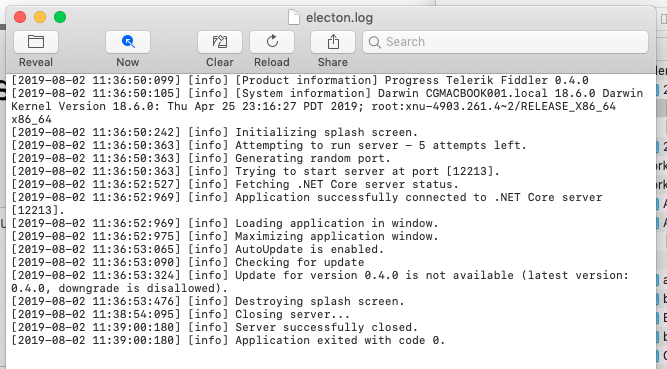The height and width of the screenshot is (369, 667).
Task: Click the Now label in toolbar
Action: pyautogui.click(x=128, y=62)
